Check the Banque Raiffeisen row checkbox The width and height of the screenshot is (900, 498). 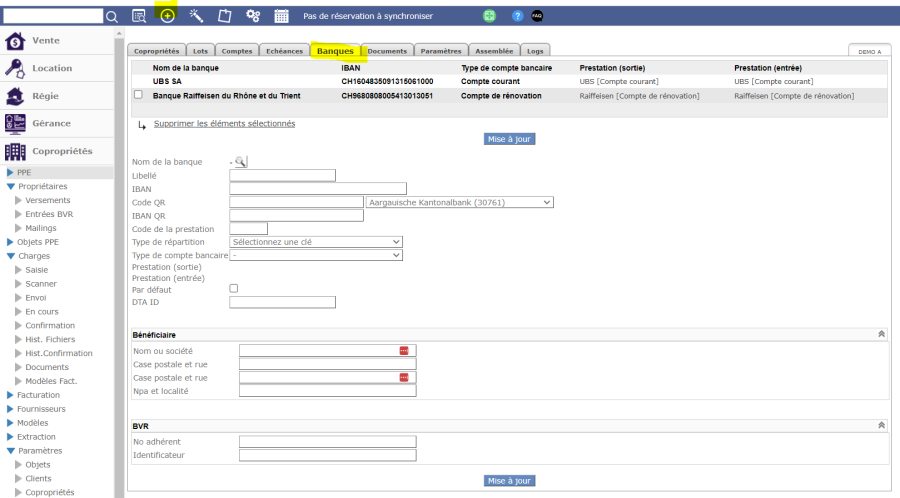click(x=138, y=96)
